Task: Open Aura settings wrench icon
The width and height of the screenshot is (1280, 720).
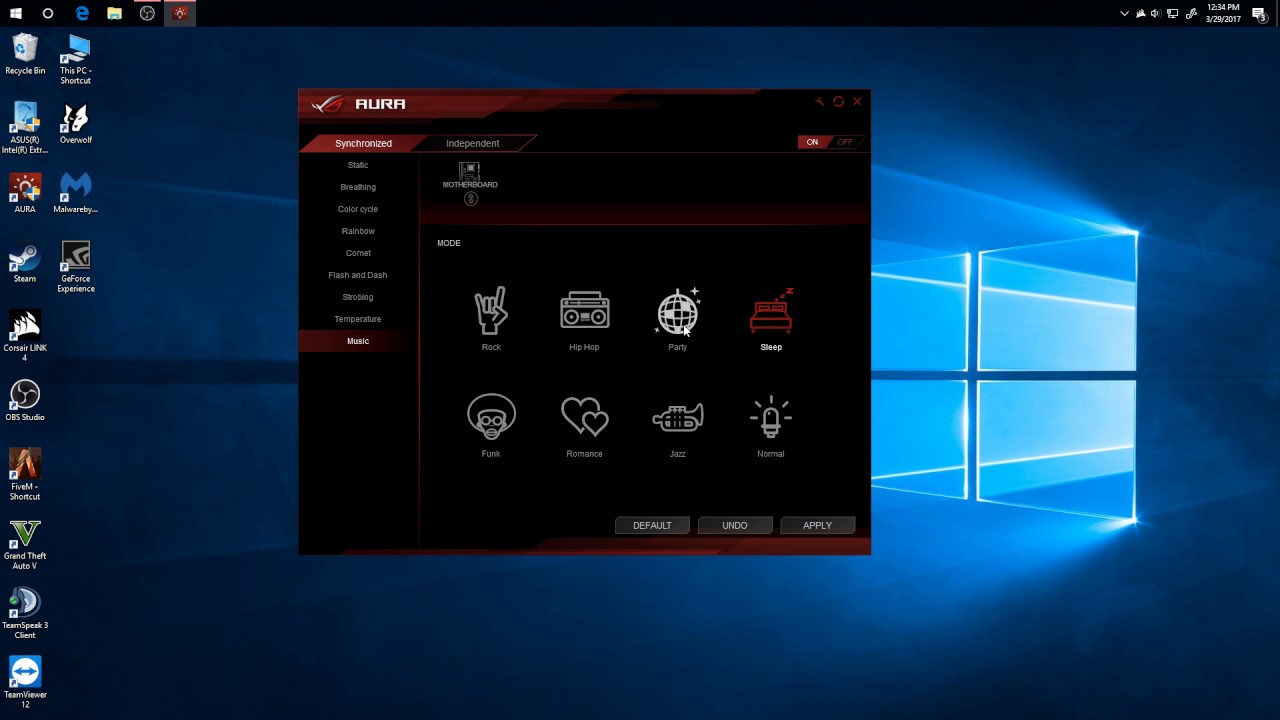Action: click(820, 101)
